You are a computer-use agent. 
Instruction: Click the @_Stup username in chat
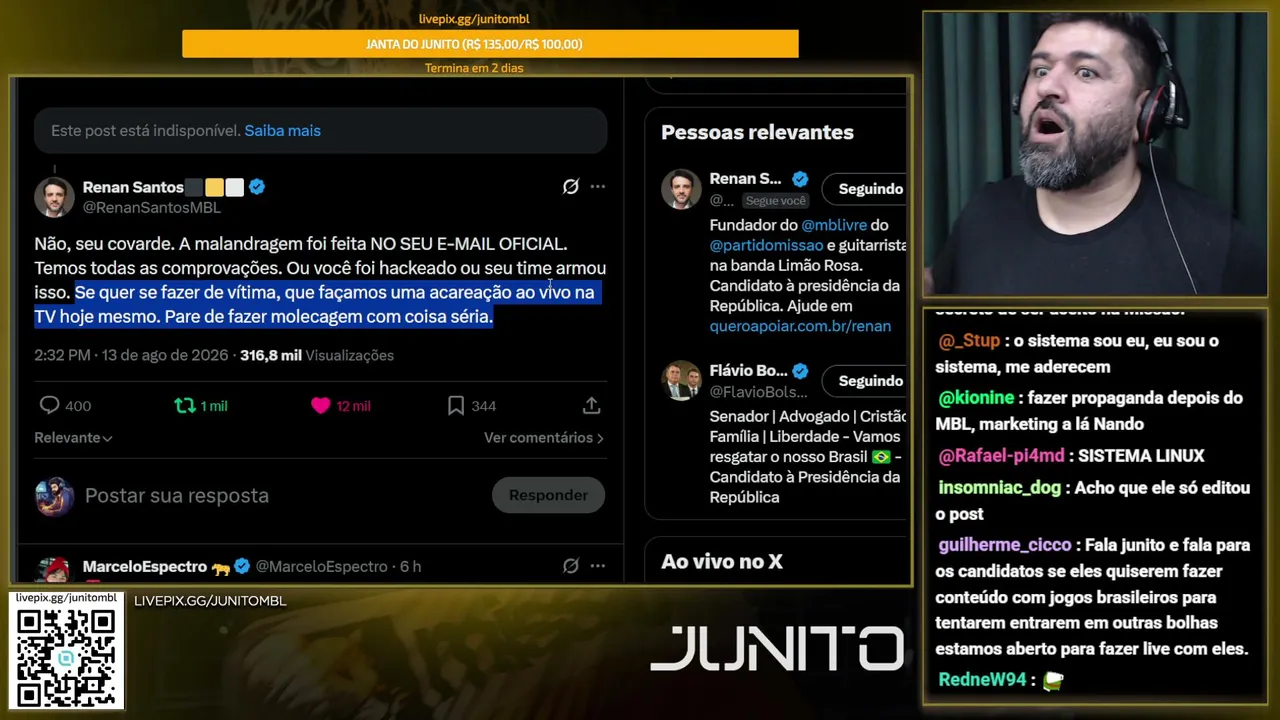(x=969, y=341)
